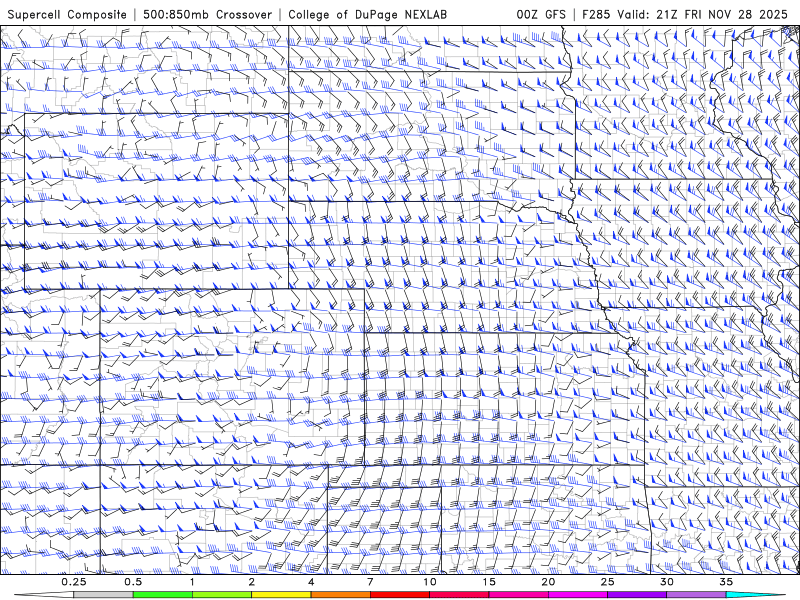Click the 00Z GFS model label
The width and height of the screenshot is (800, 600).
[541, 14]
